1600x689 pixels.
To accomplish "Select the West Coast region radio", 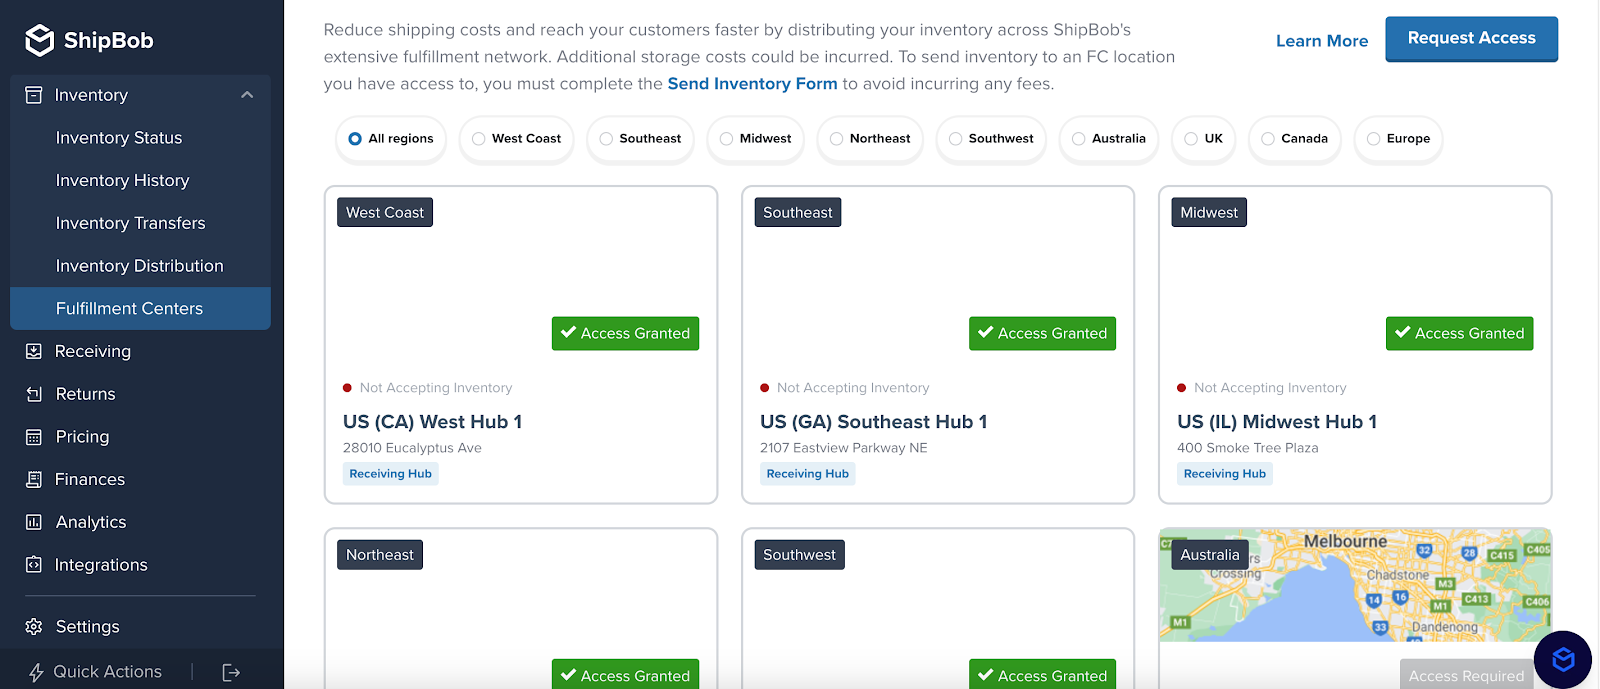I will [479, 139].
